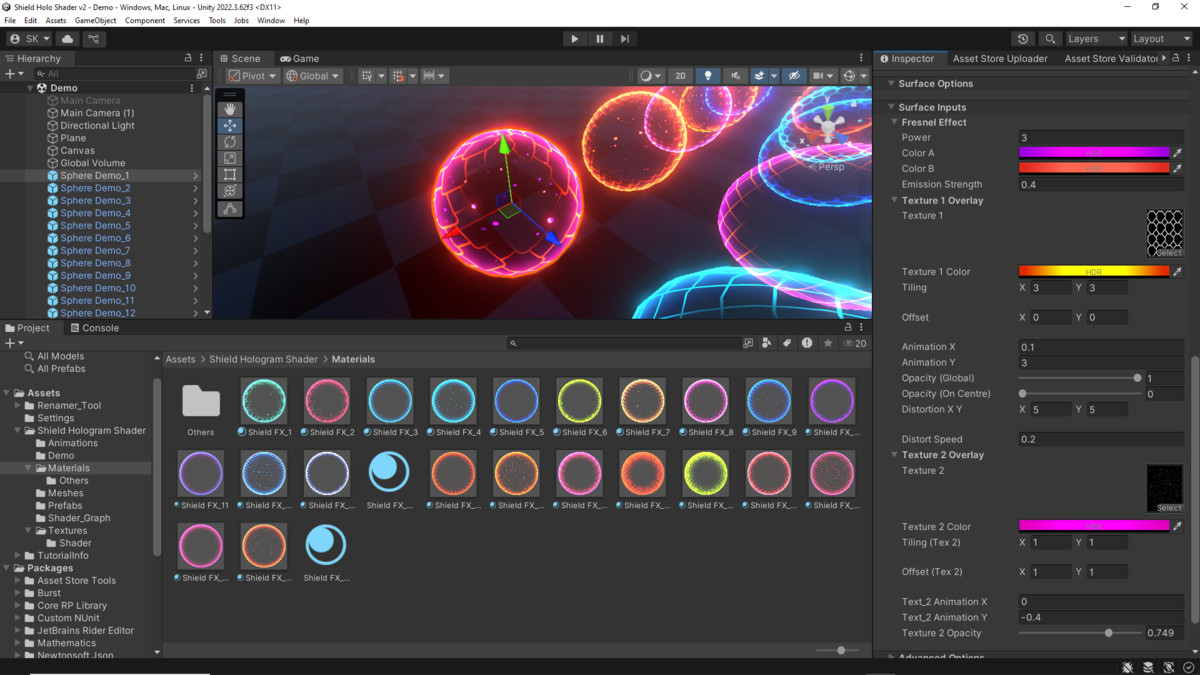1200x675 pixels.
Task: Open the Layers dropdown
Action: [x=1095, y=38]
